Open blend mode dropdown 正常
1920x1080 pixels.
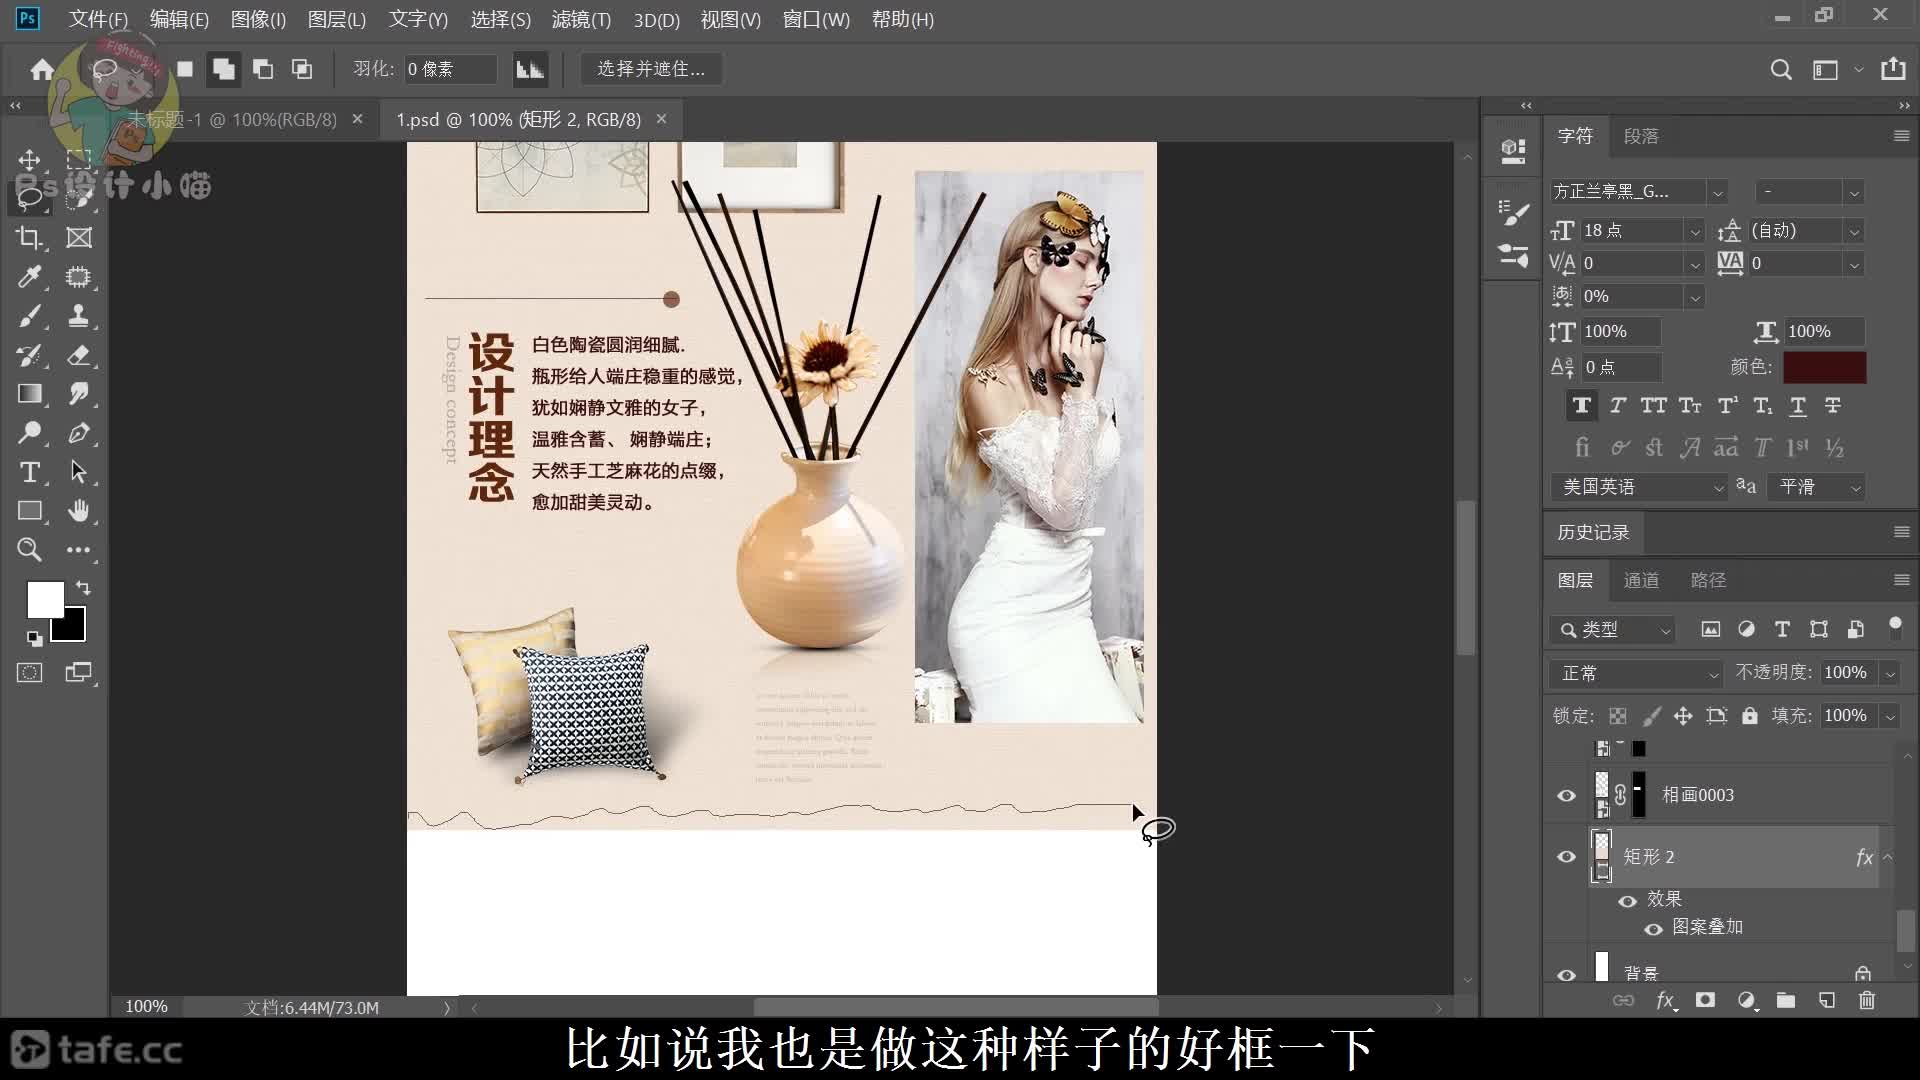[x=1636, y=674]
